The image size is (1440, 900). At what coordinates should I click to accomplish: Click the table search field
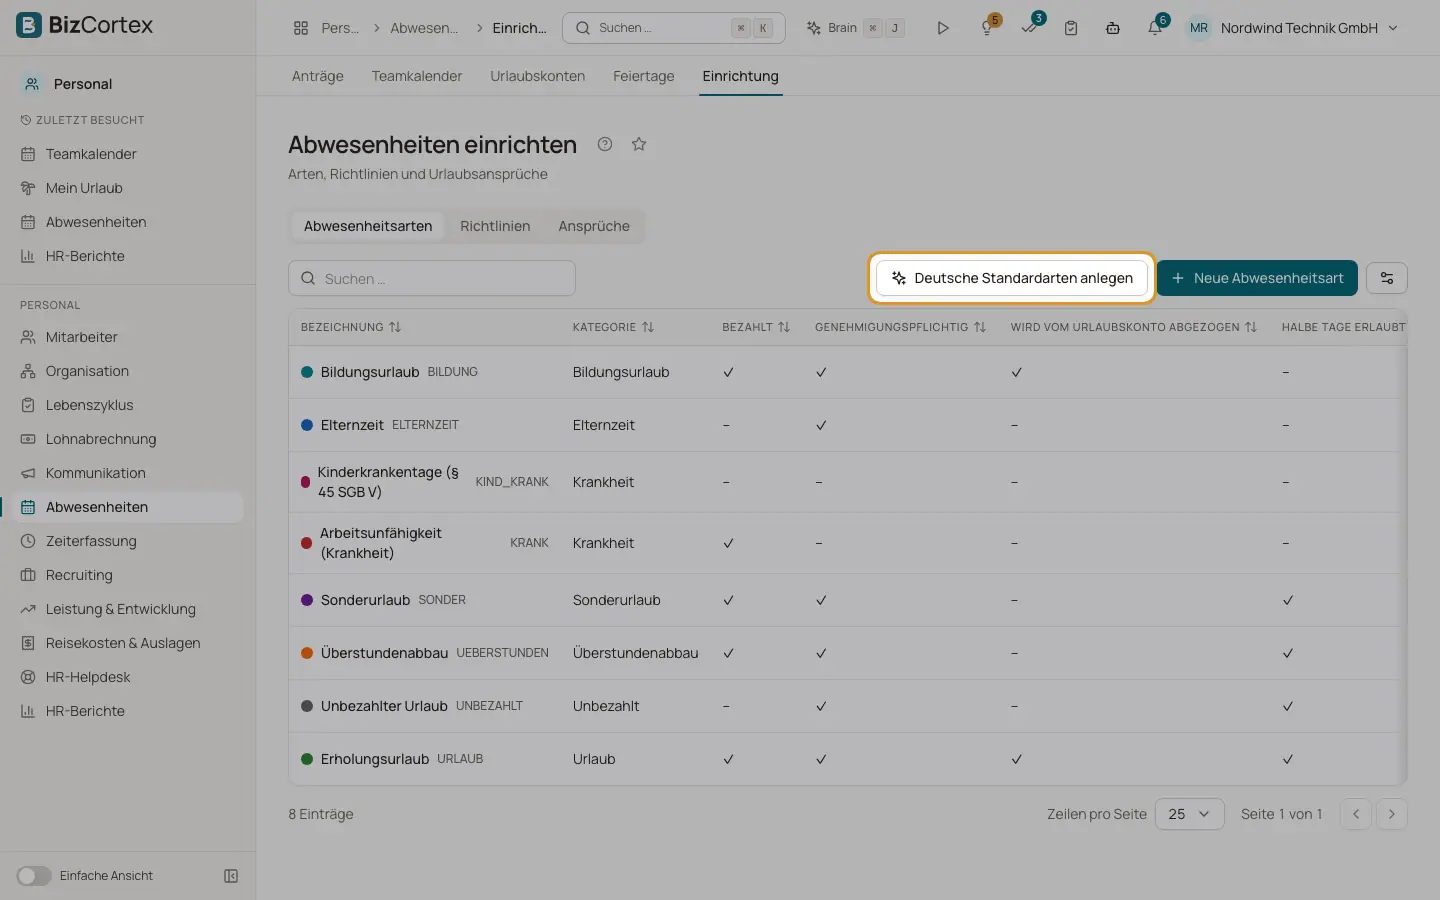point(432,278)
